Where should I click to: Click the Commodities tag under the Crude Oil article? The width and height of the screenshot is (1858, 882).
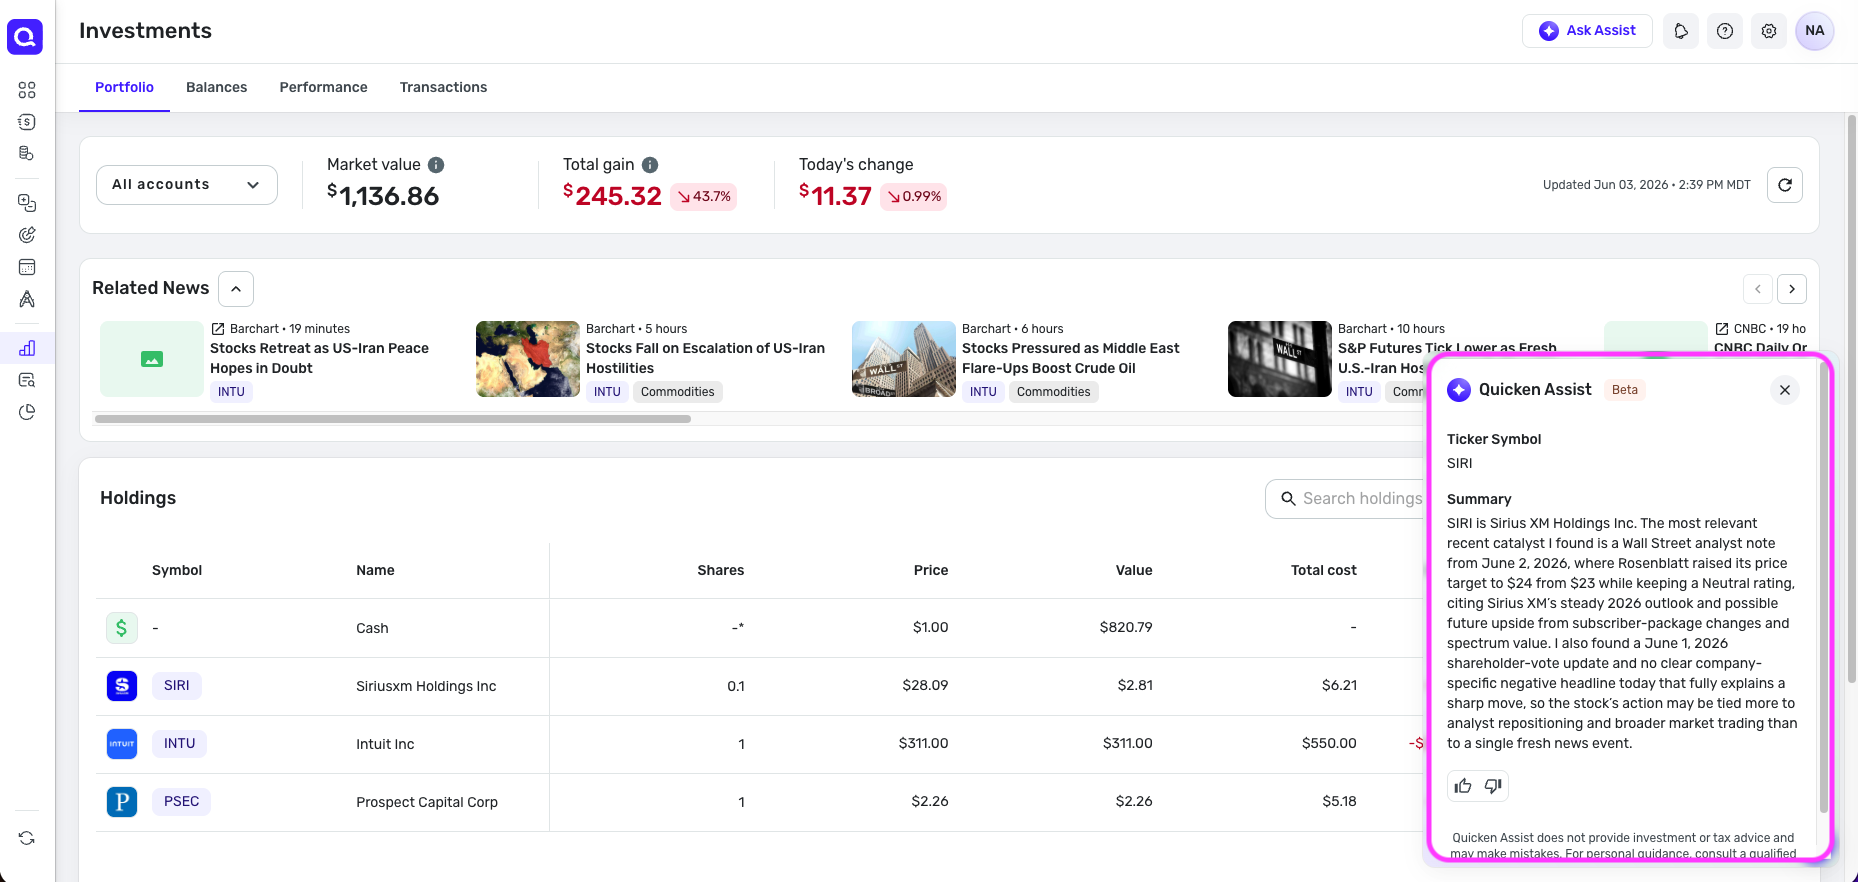pos(1054,392)
